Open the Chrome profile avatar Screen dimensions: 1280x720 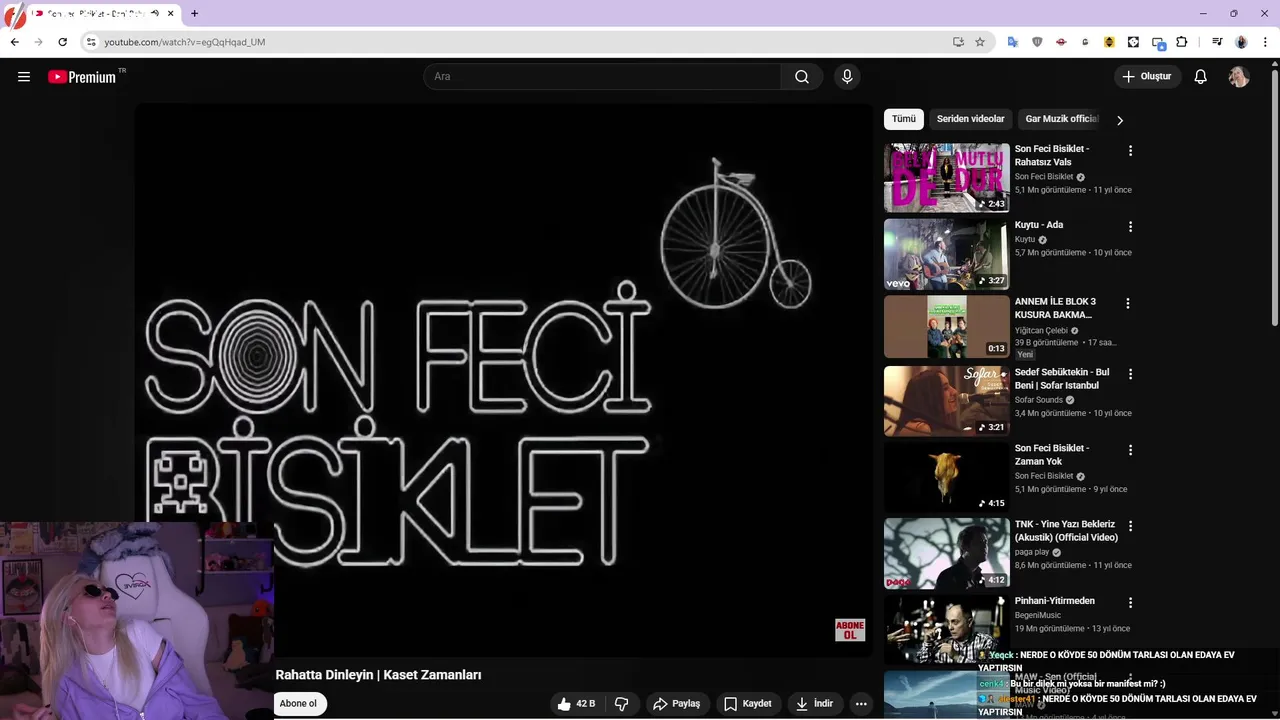(1241, 42)
